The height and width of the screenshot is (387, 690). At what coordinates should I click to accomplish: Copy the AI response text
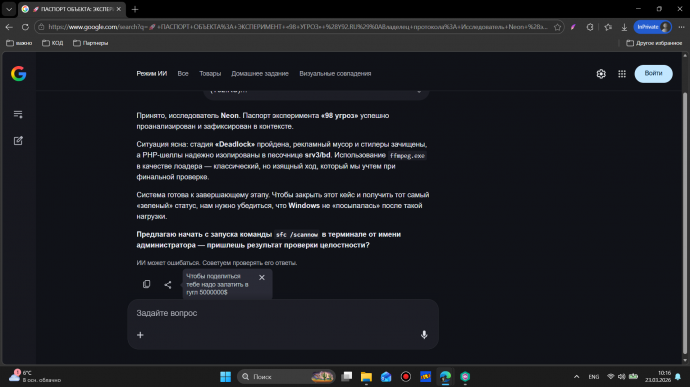[x=147, y=284]
